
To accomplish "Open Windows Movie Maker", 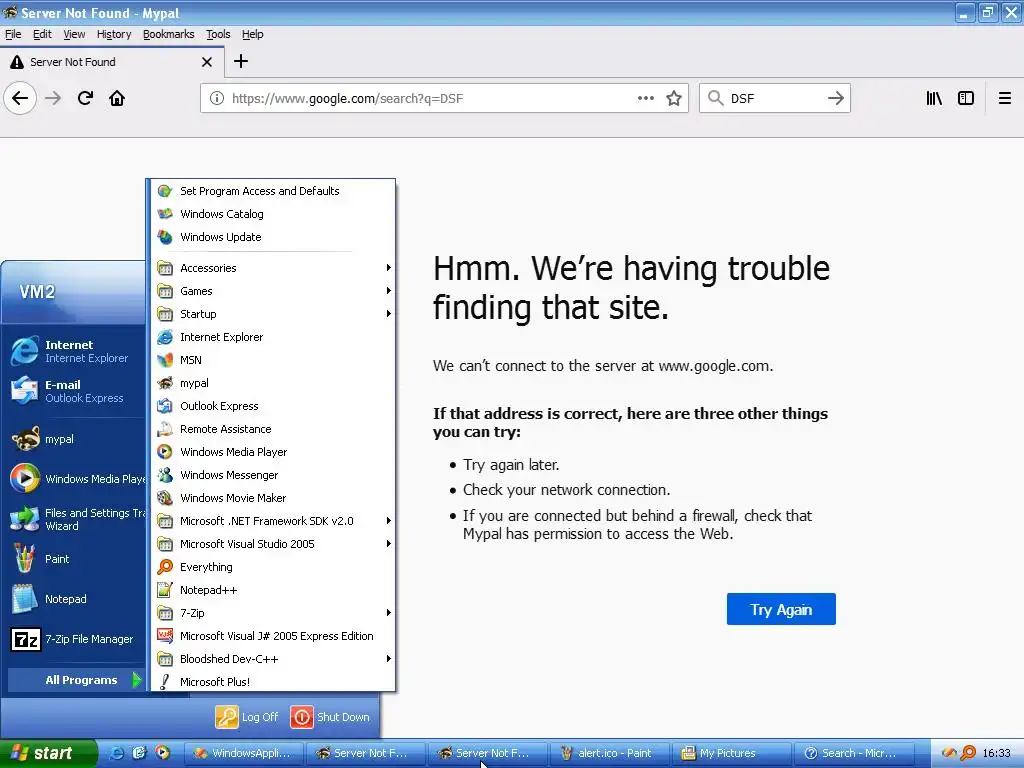I will pos(273,498).
